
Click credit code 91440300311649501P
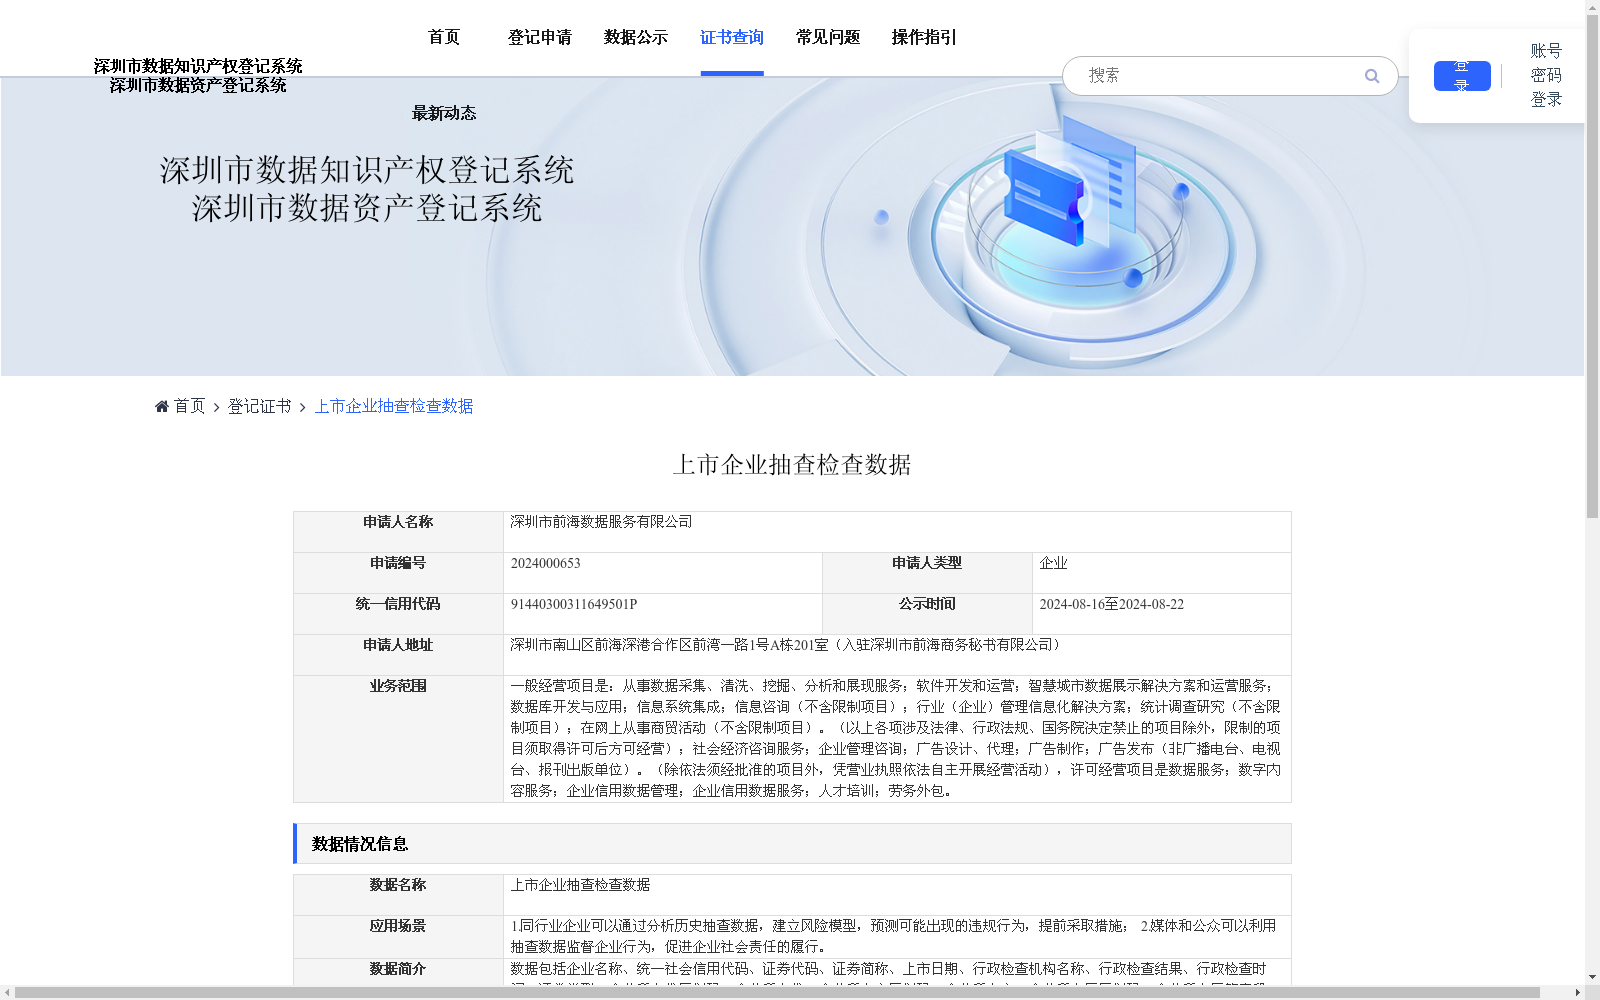pyautogui.click(x=574, y=604)
